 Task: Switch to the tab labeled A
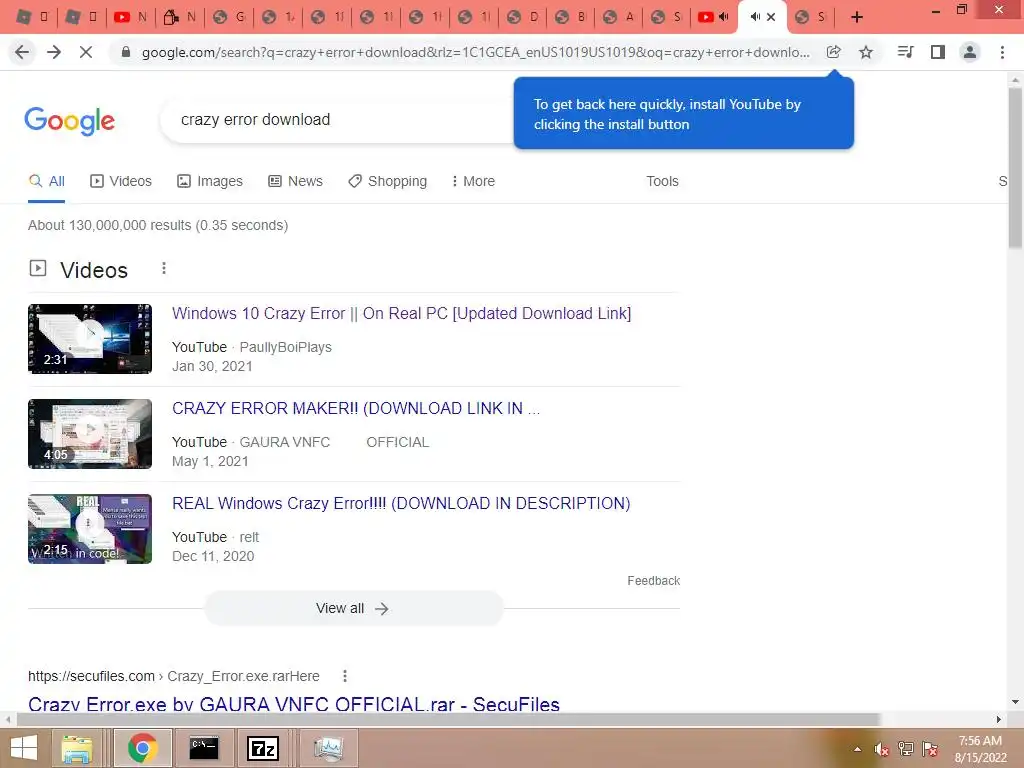[618, 17]
